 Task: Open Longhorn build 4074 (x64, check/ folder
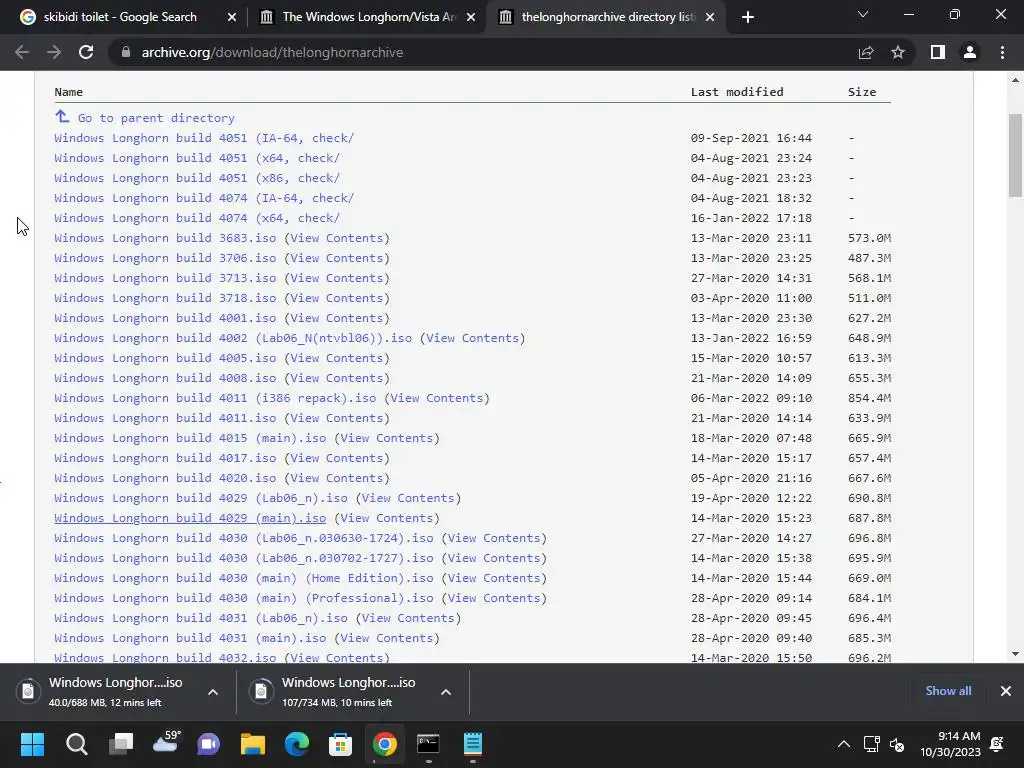coord(197,218)
